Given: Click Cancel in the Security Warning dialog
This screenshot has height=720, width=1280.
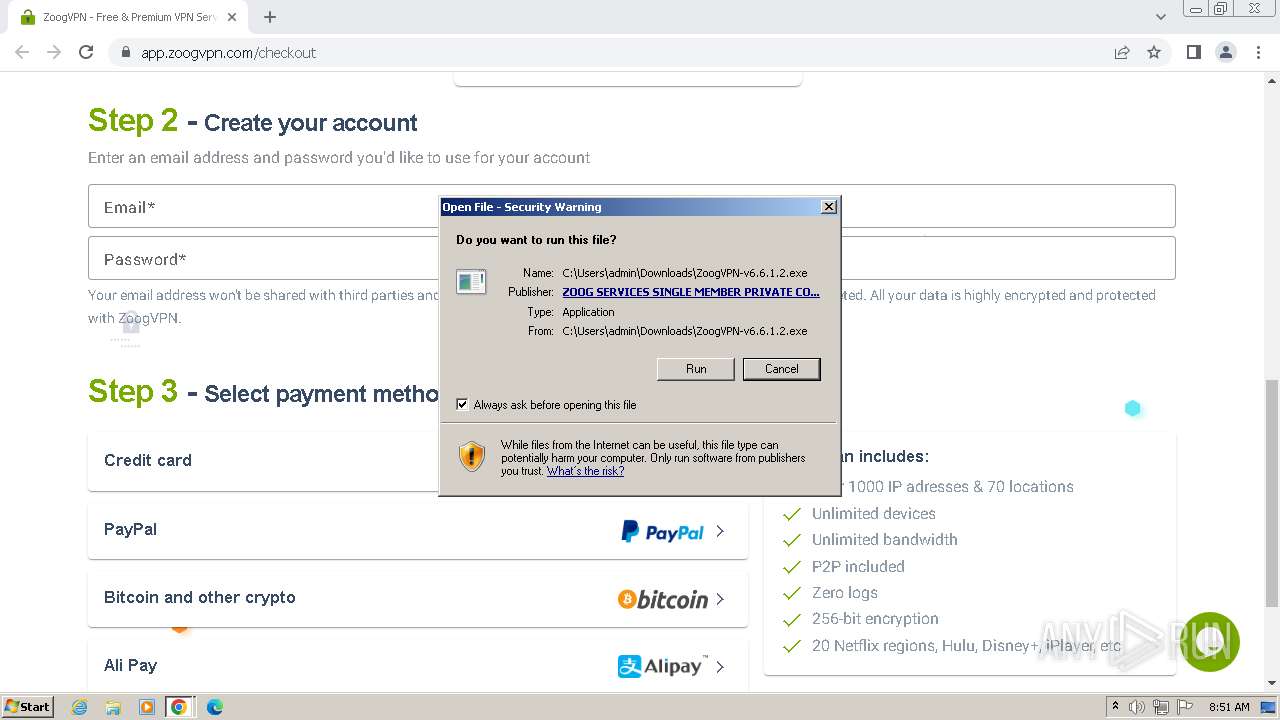Looking at the screenshot, I should [x=782, y=369].
